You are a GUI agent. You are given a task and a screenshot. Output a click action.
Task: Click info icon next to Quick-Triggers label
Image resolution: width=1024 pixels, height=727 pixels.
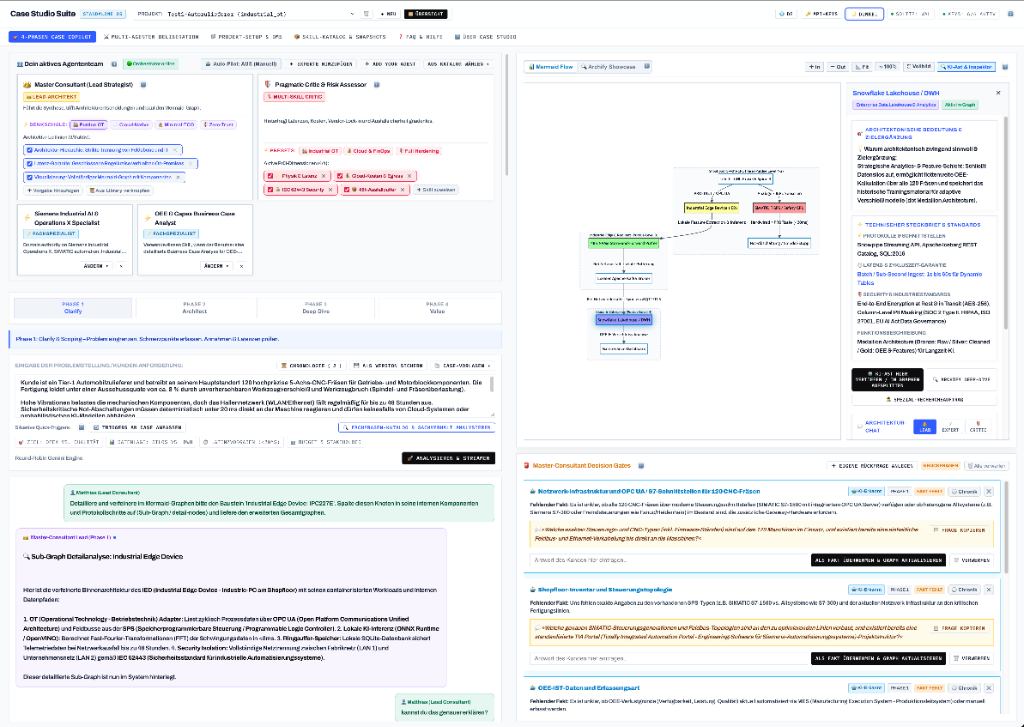pos(82,428)
